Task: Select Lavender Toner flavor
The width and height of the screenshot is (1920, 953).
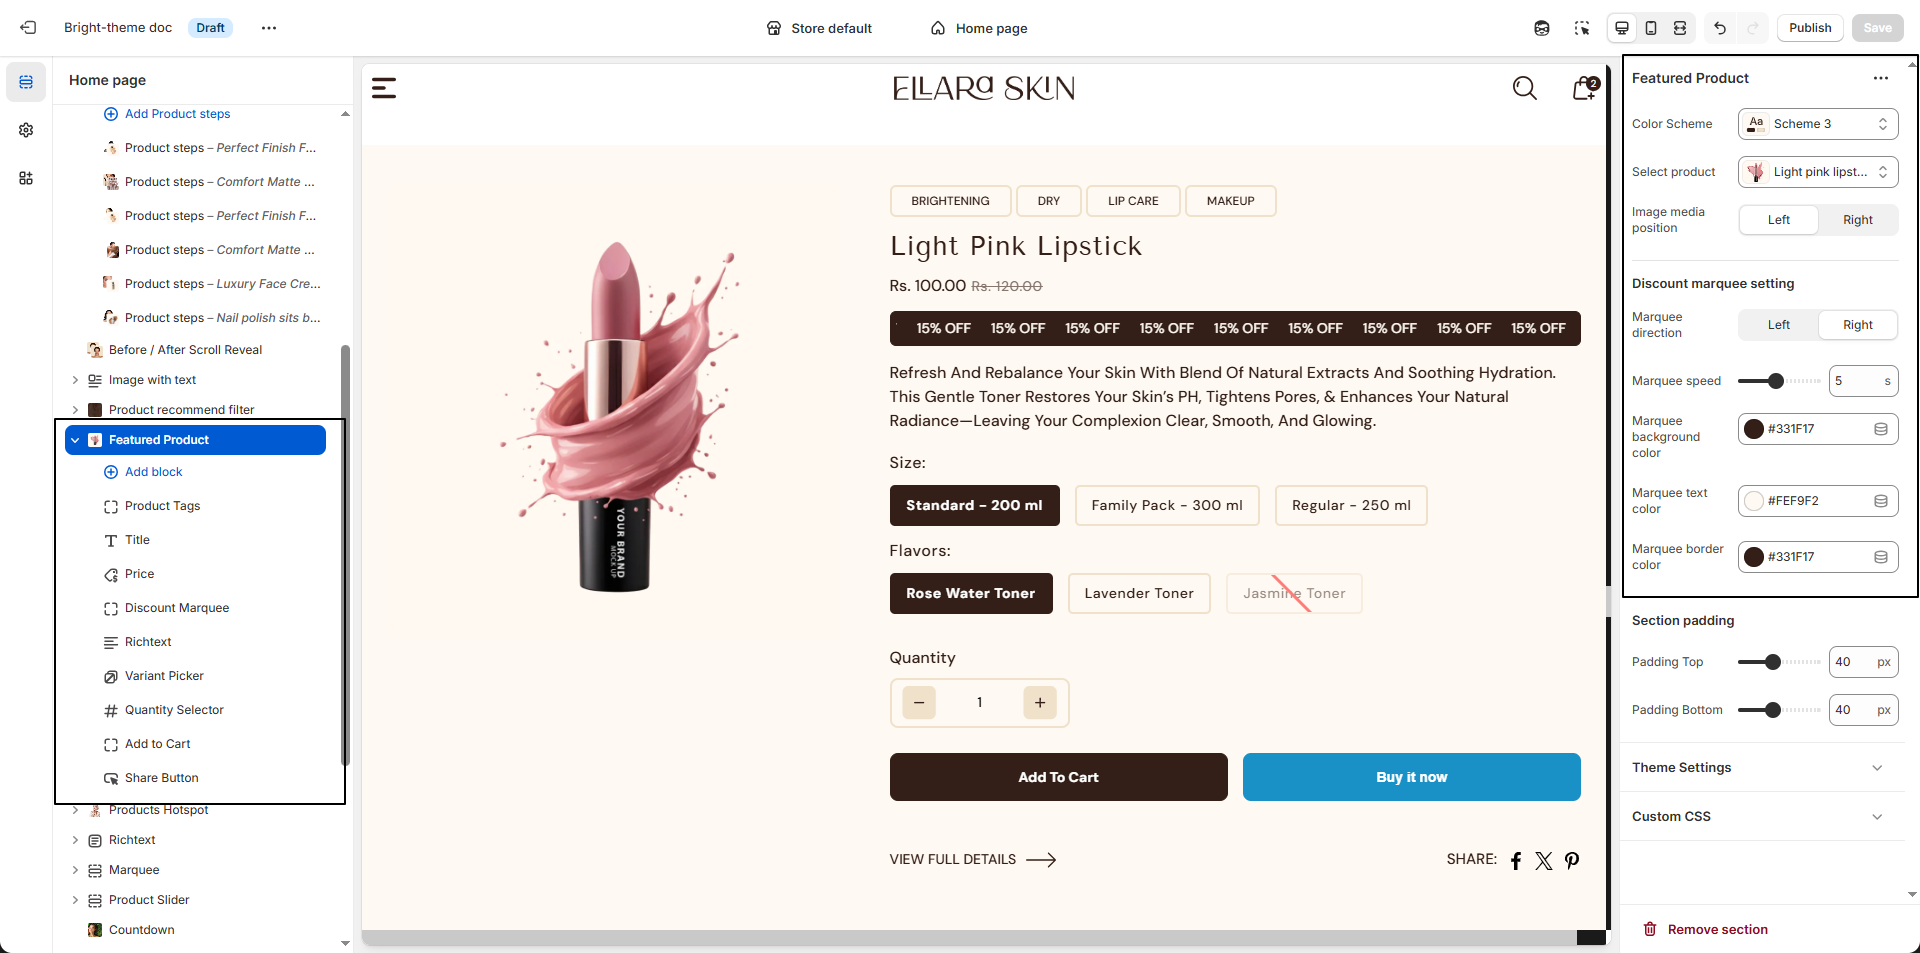Action: tap(1139, 594)
